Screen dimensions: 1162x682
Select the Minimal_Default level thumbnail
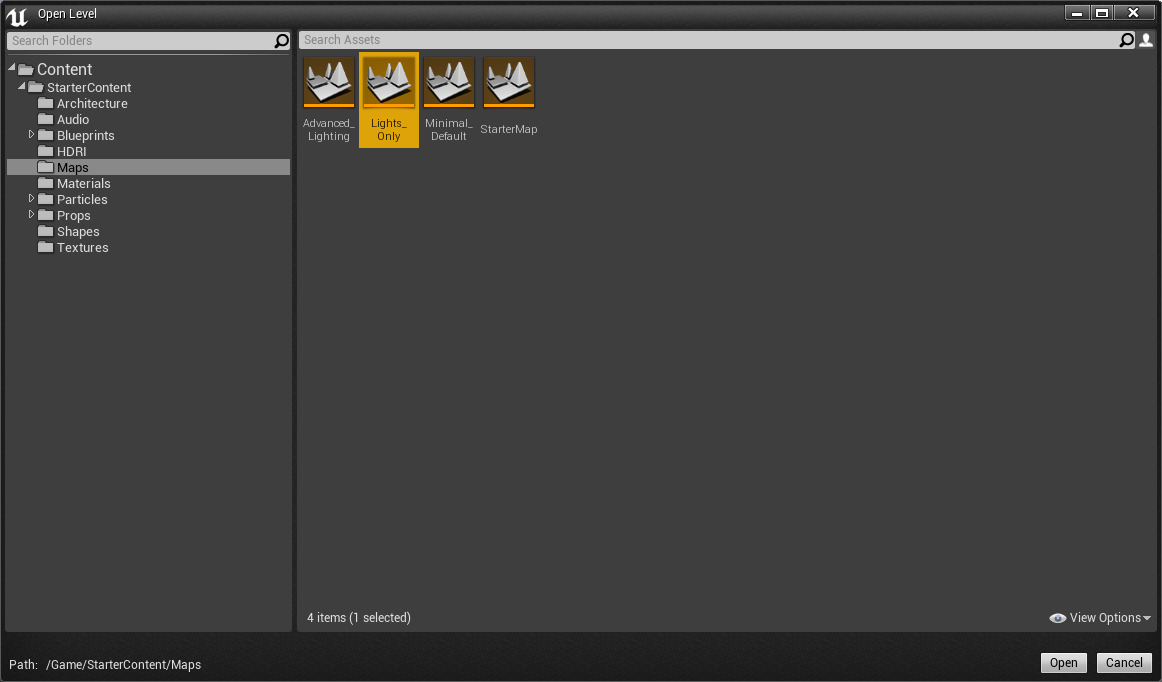click(x=448, y=81)
